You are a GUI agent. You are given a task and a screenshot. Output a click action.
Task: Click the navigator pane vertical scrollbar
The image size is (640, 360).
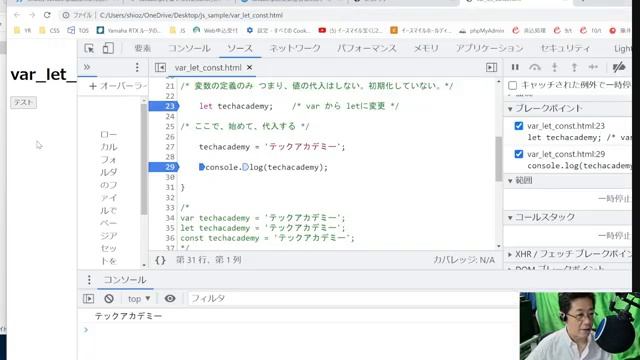144,159
